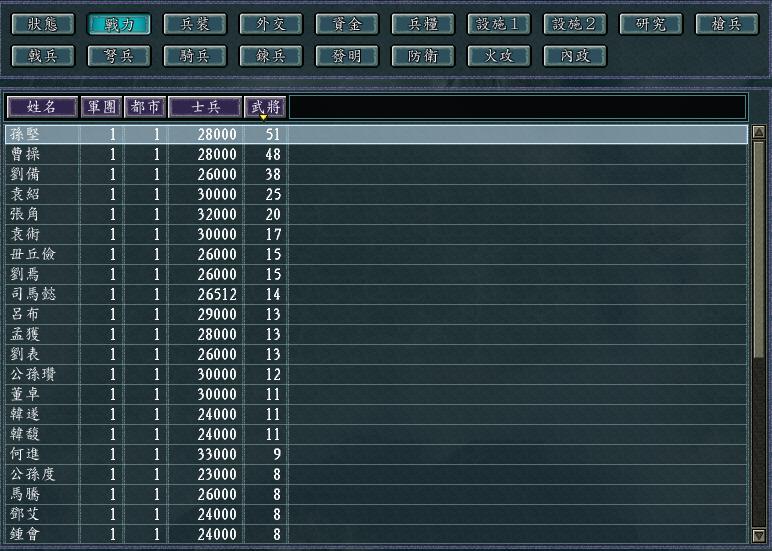772x551 pixels.
Task: Select the 鍾會 row
Action: 377,534
